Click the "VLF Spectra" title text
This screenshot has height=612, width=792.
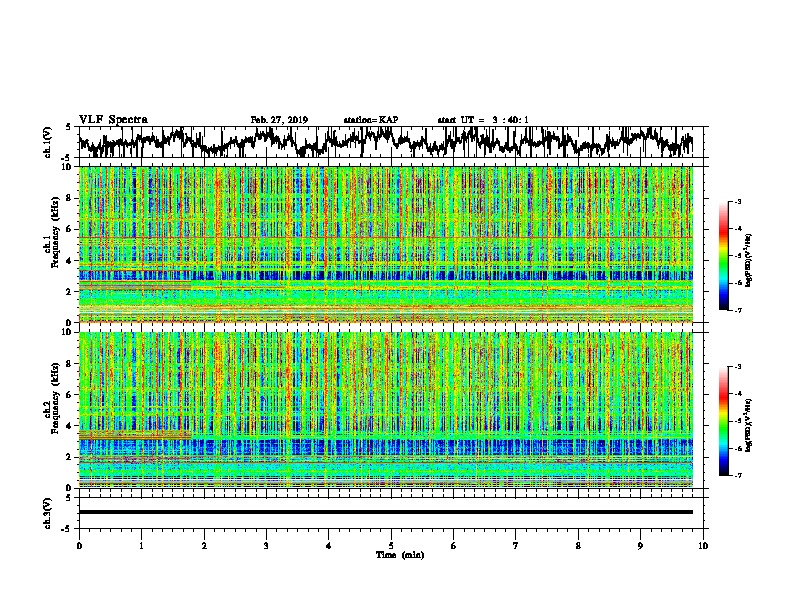tap(113, 120)
